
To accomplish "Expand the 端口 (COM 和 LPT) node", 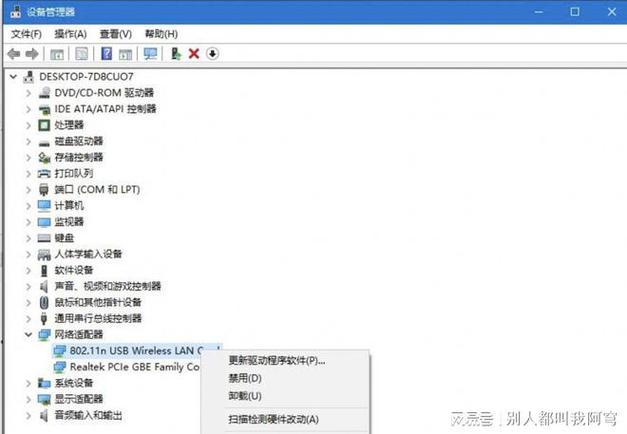I will 28,190.
